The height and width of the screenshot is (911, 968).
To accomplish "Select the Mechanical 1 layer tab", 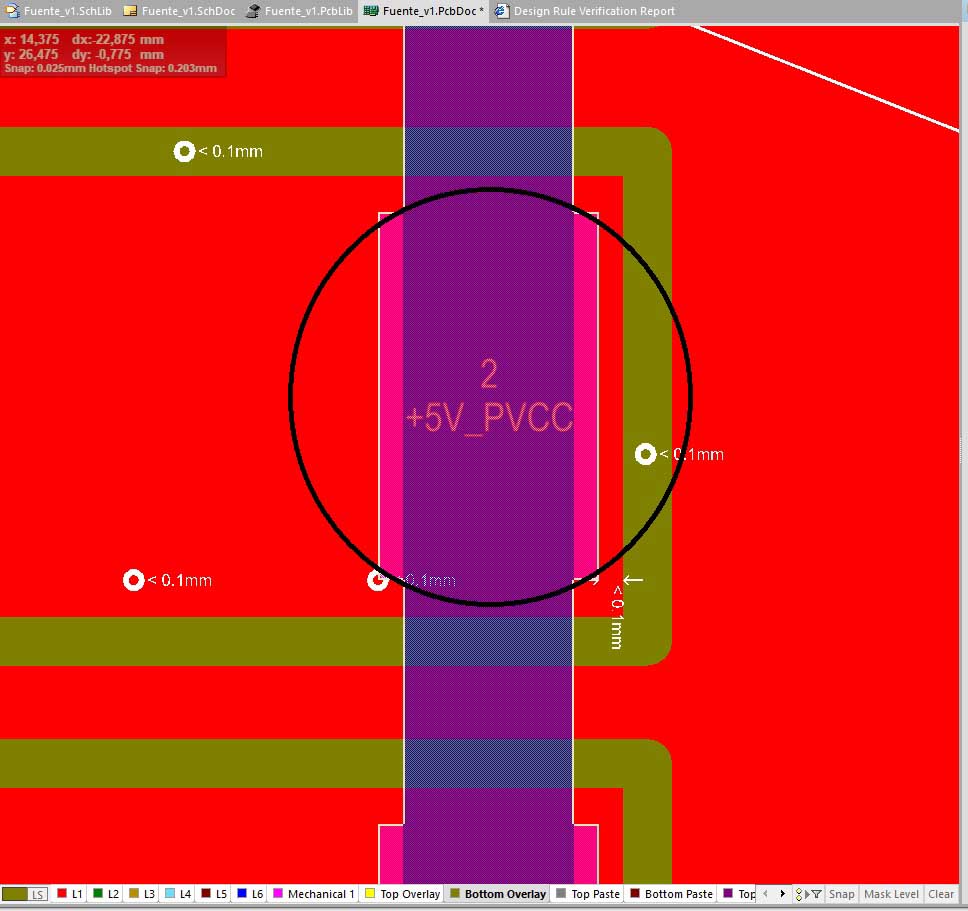I will [x=314, y=894].
